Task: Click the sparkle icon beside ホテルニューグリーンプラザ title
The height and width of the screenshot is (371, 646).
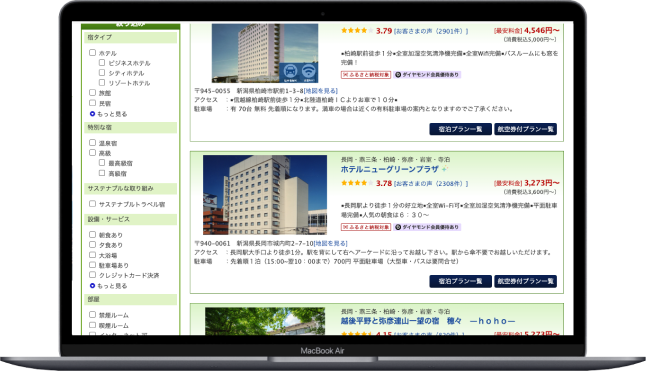Action: (x=445, y=169)
